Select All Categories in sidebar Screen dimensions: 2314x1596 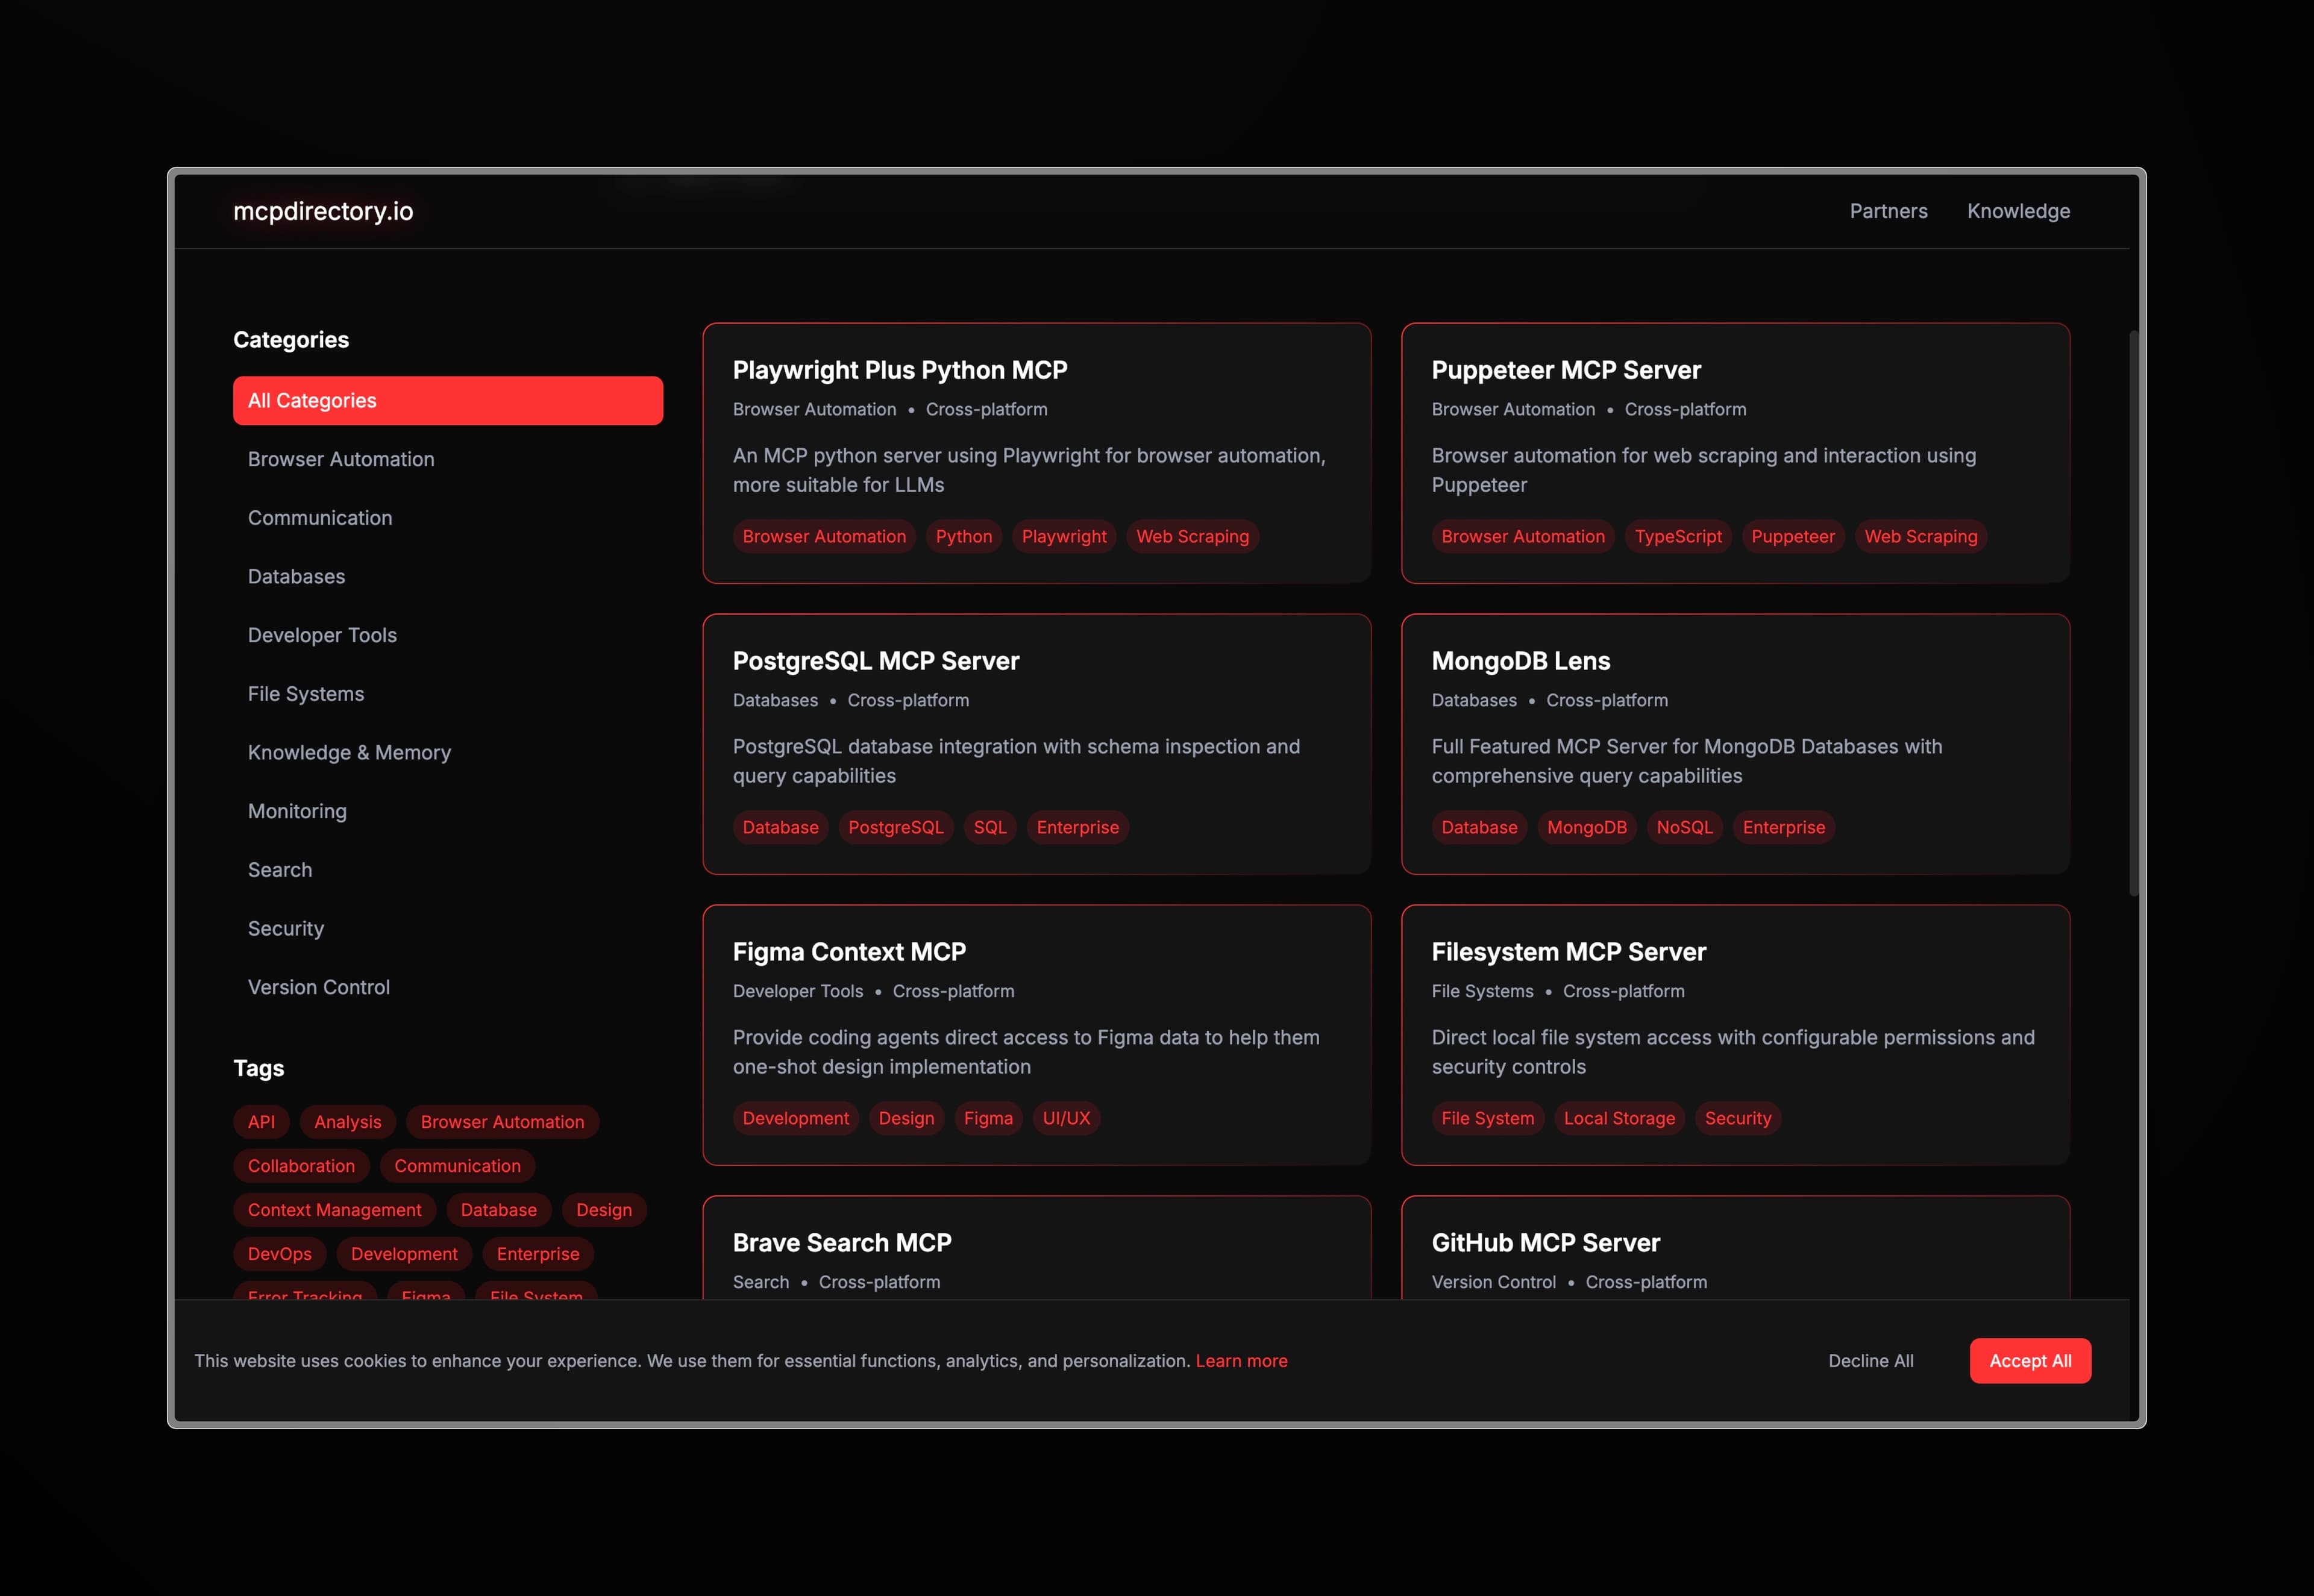coord(448,400)
